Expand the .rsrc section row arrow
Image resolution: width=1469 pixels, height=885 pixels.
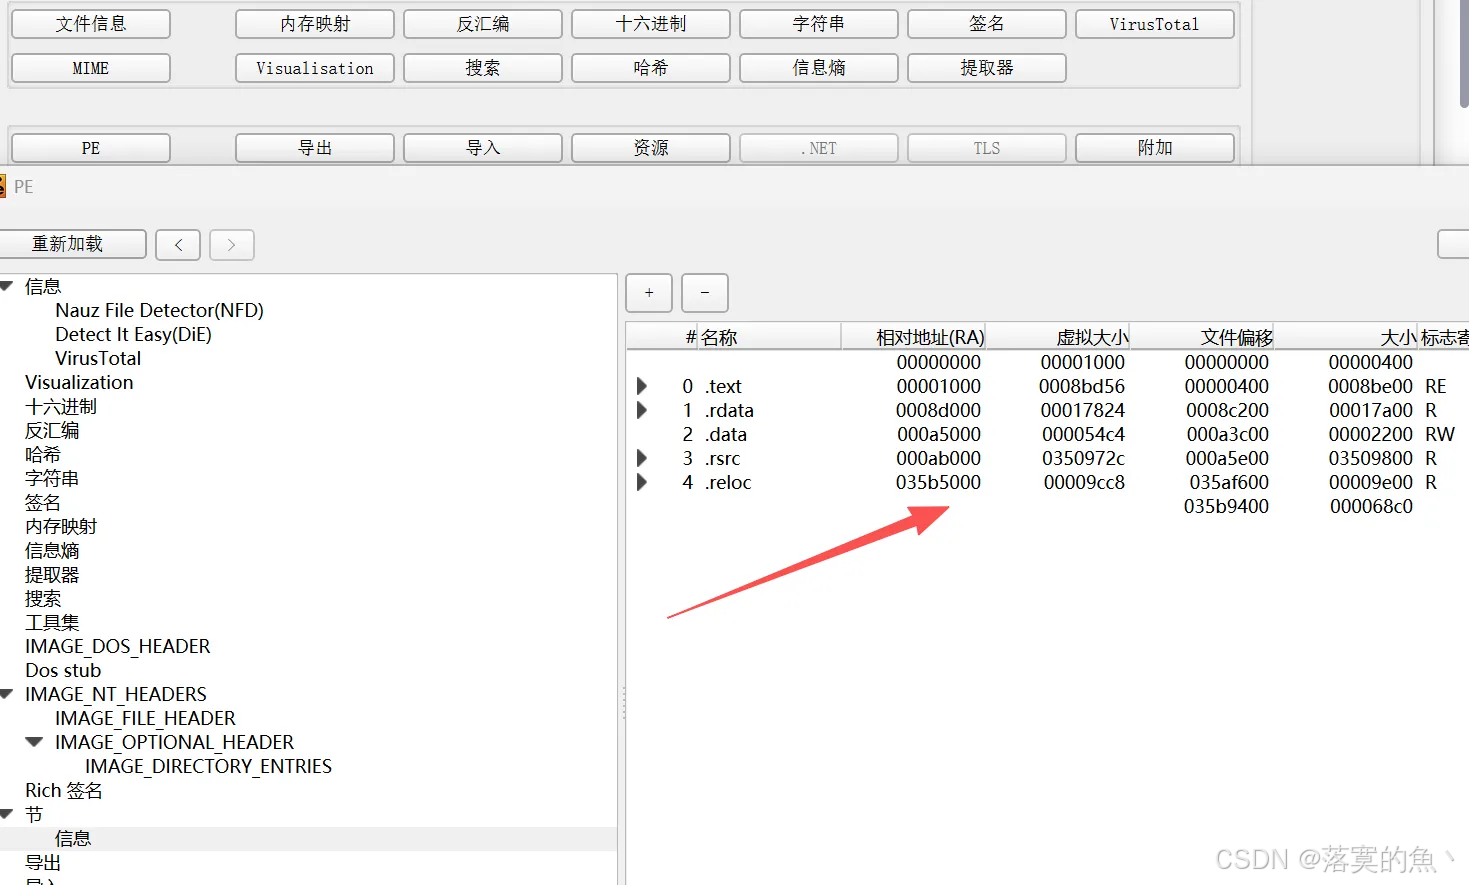click(x=642, y=458)
